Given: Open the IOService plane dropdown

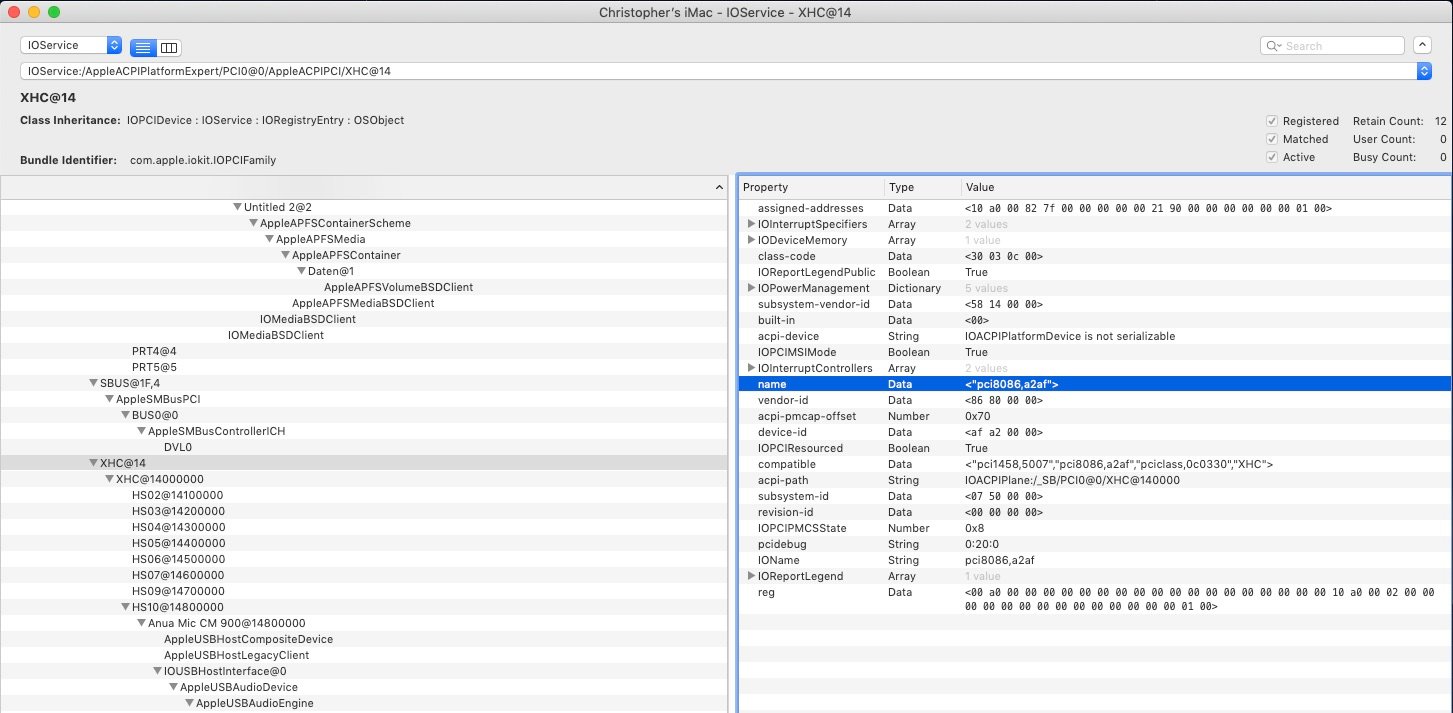Looking at the screenshot, I should (71, 46).
